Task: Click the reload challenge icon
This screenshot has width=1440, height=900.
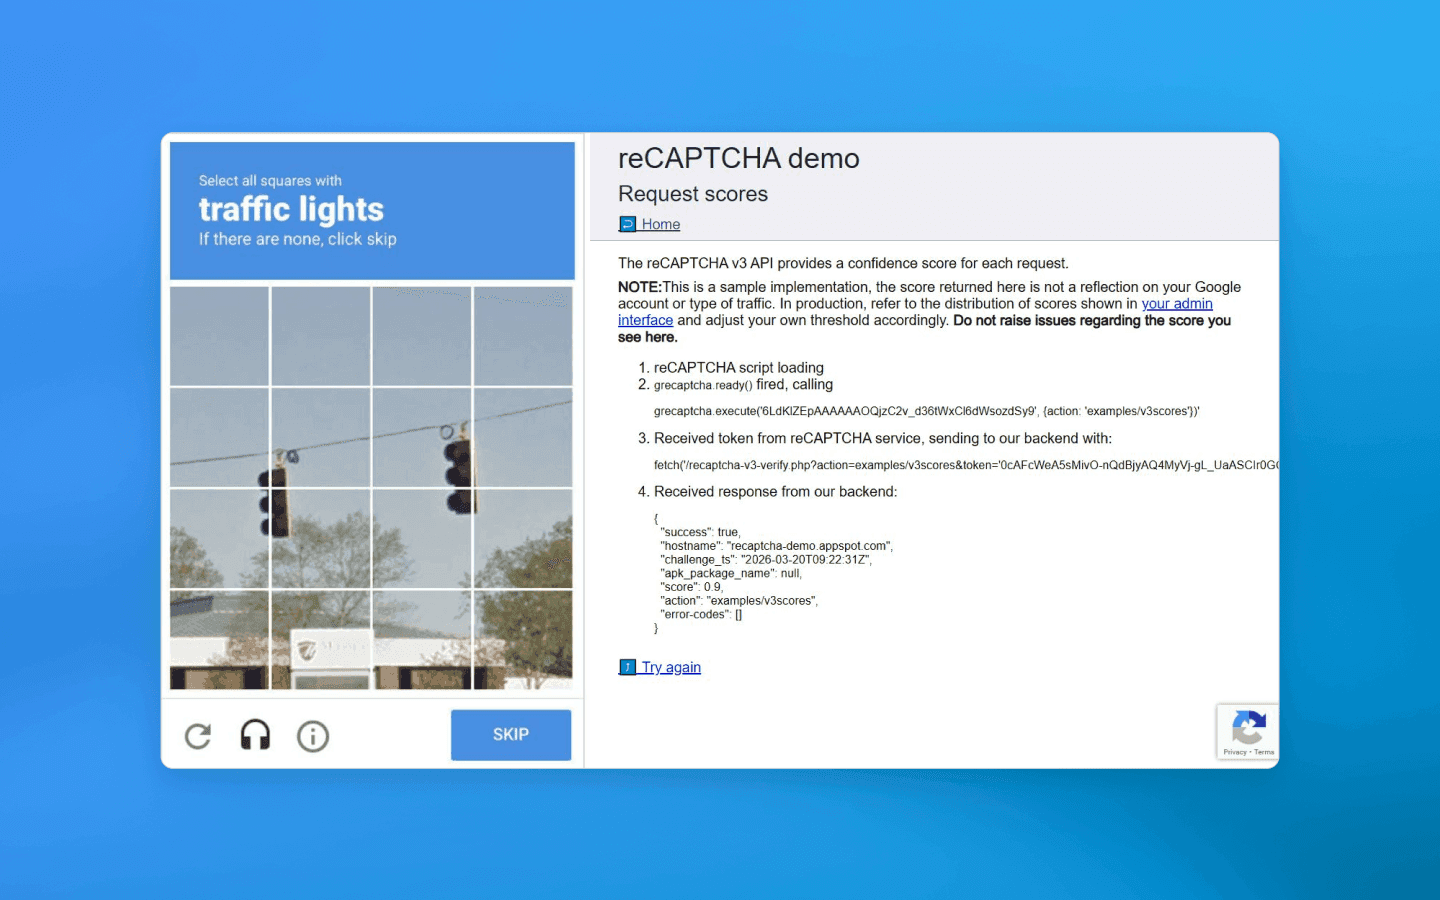Action: [x=198, y=736]
